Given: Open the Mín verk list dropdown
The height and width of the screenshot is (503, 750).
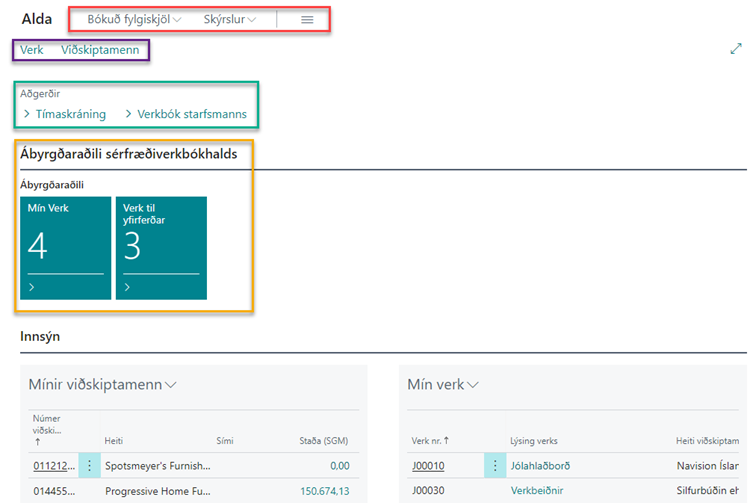Looking at the screenshot, I should (x=443, y=384).
